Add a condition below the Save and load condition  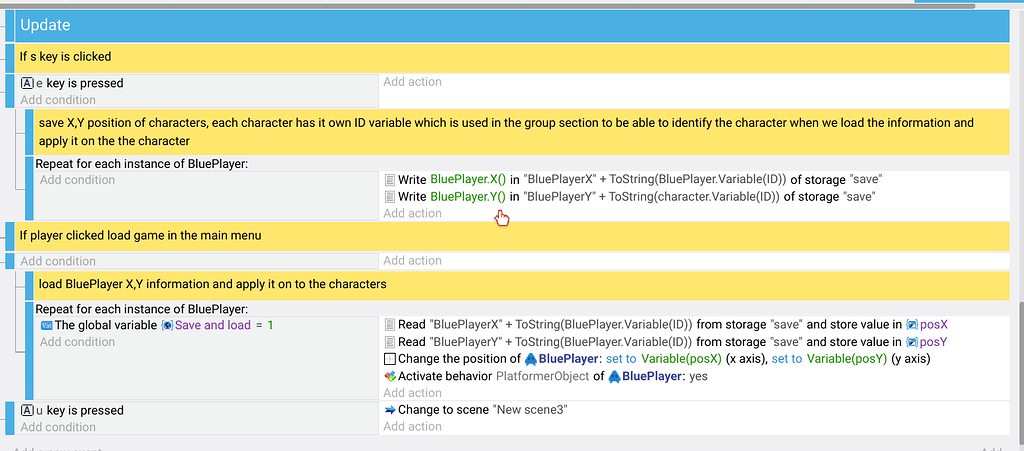click(77, 342)
